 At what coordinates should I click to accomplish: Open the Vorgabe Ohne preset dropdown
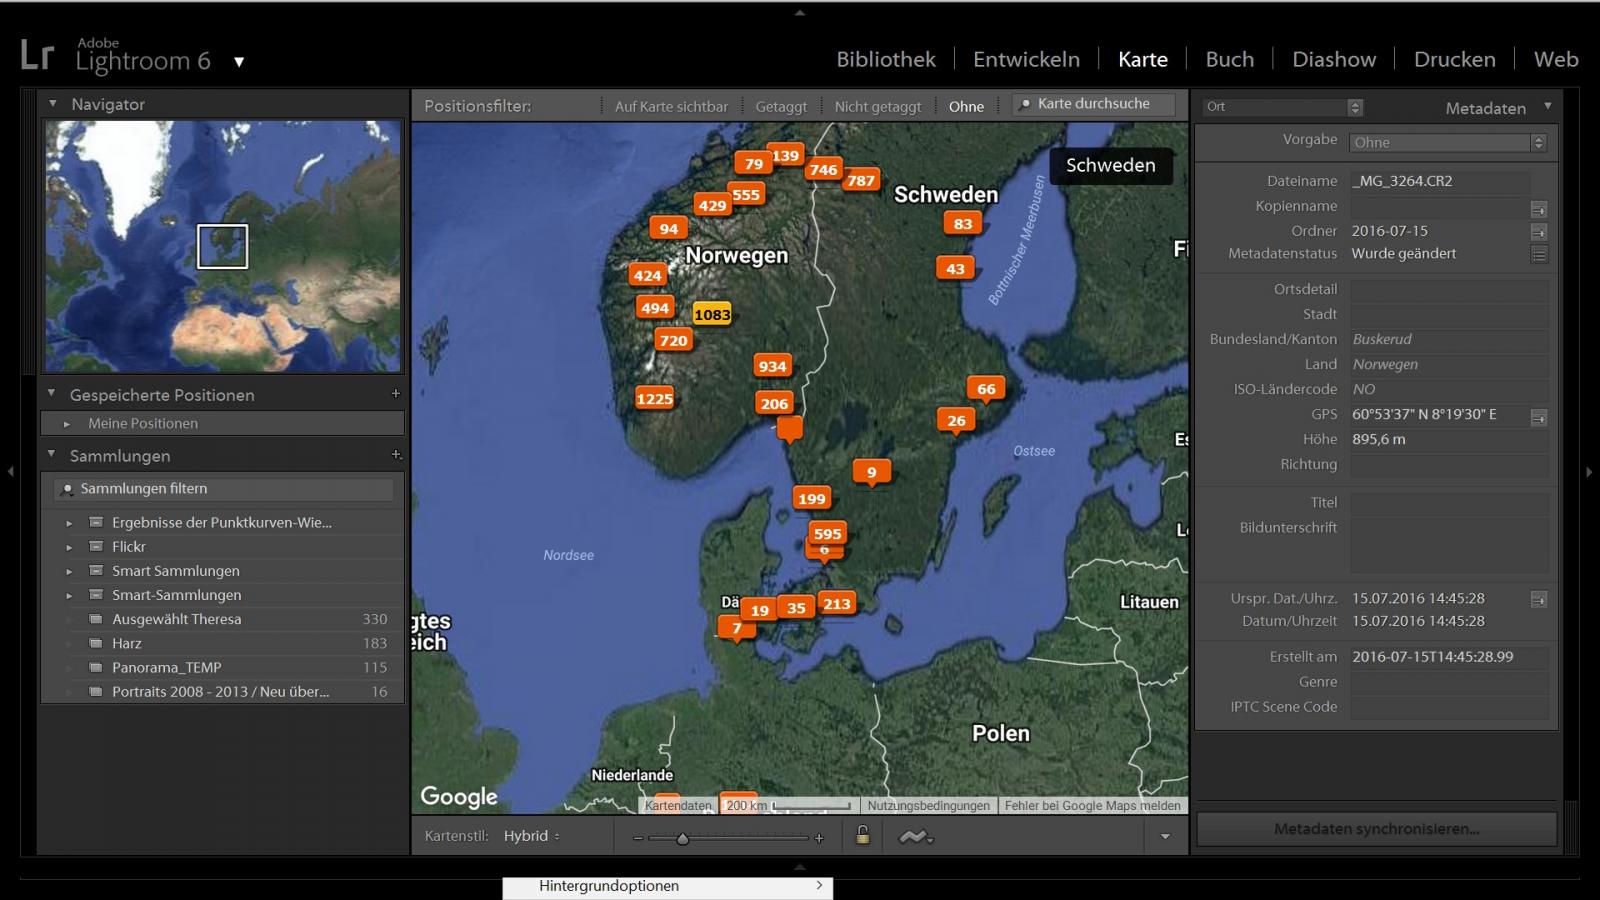click(x=1448, y=142)
